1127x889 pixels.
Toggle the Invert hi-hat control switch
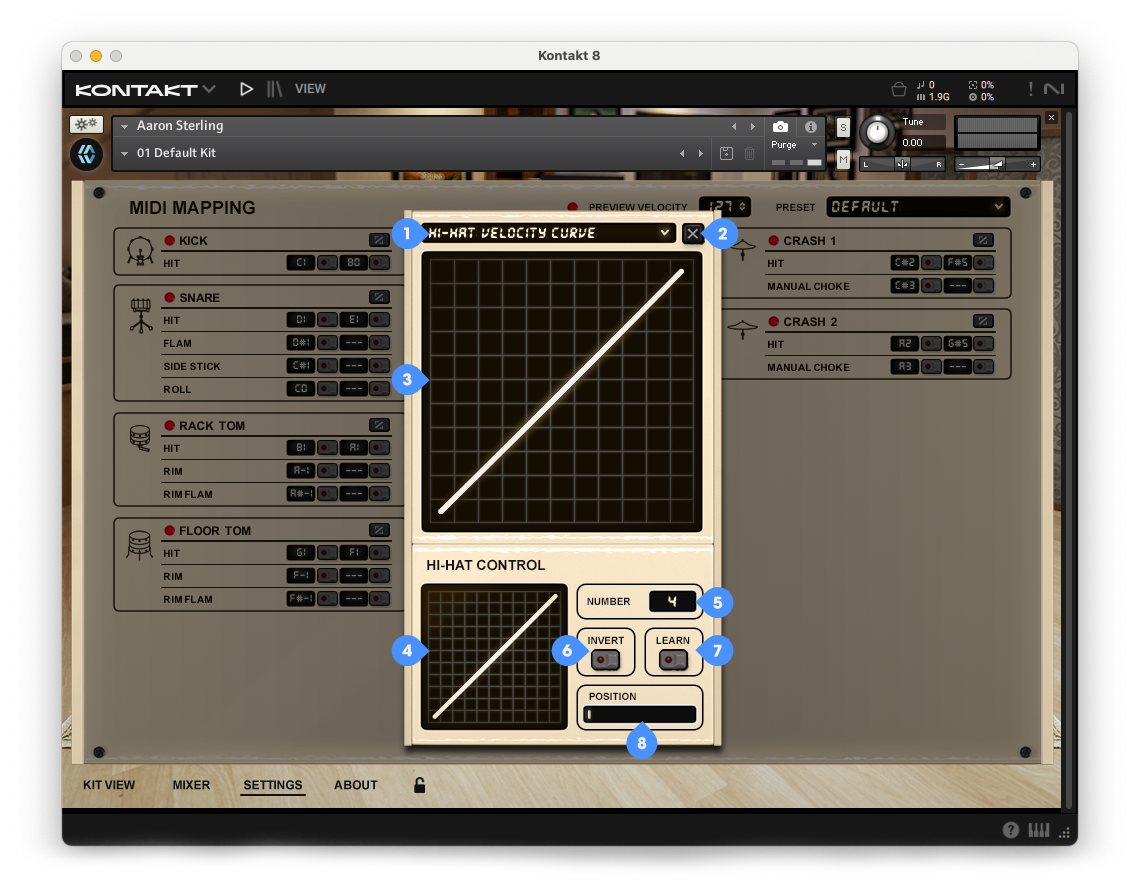605,659
